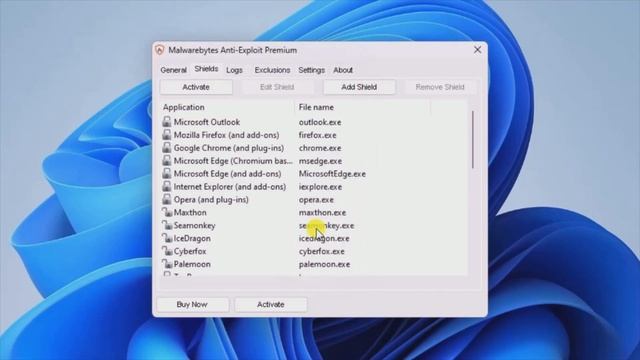
Task: Click palemoon.exe file name cell
Action: pyautogui.click(x=324, y=264)
